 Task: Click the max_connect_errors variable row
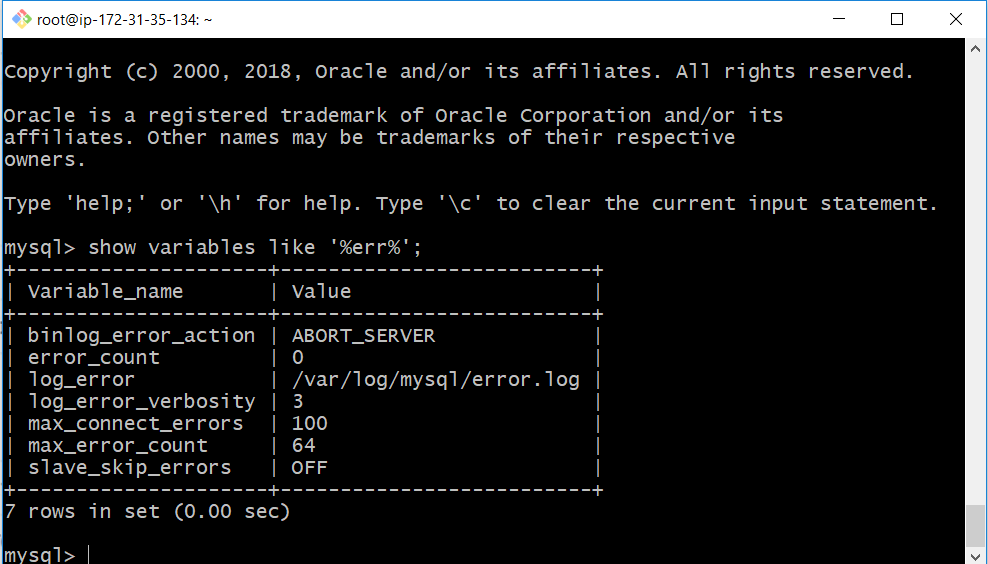302,423
